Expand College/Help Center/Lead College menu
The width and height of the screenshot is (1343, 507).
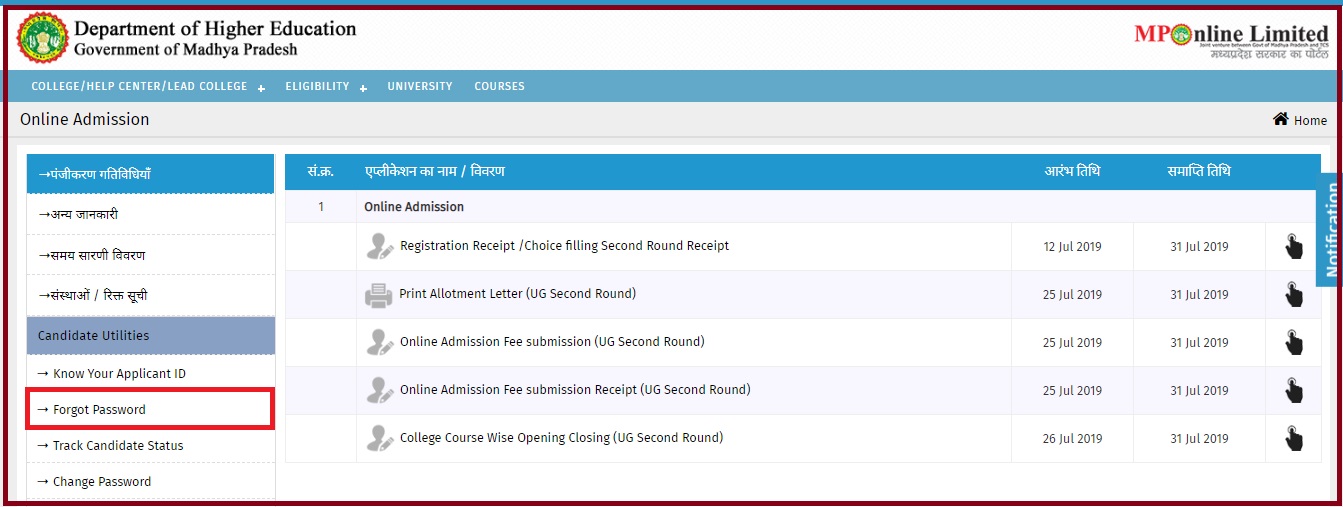click(x=147, y=87)
